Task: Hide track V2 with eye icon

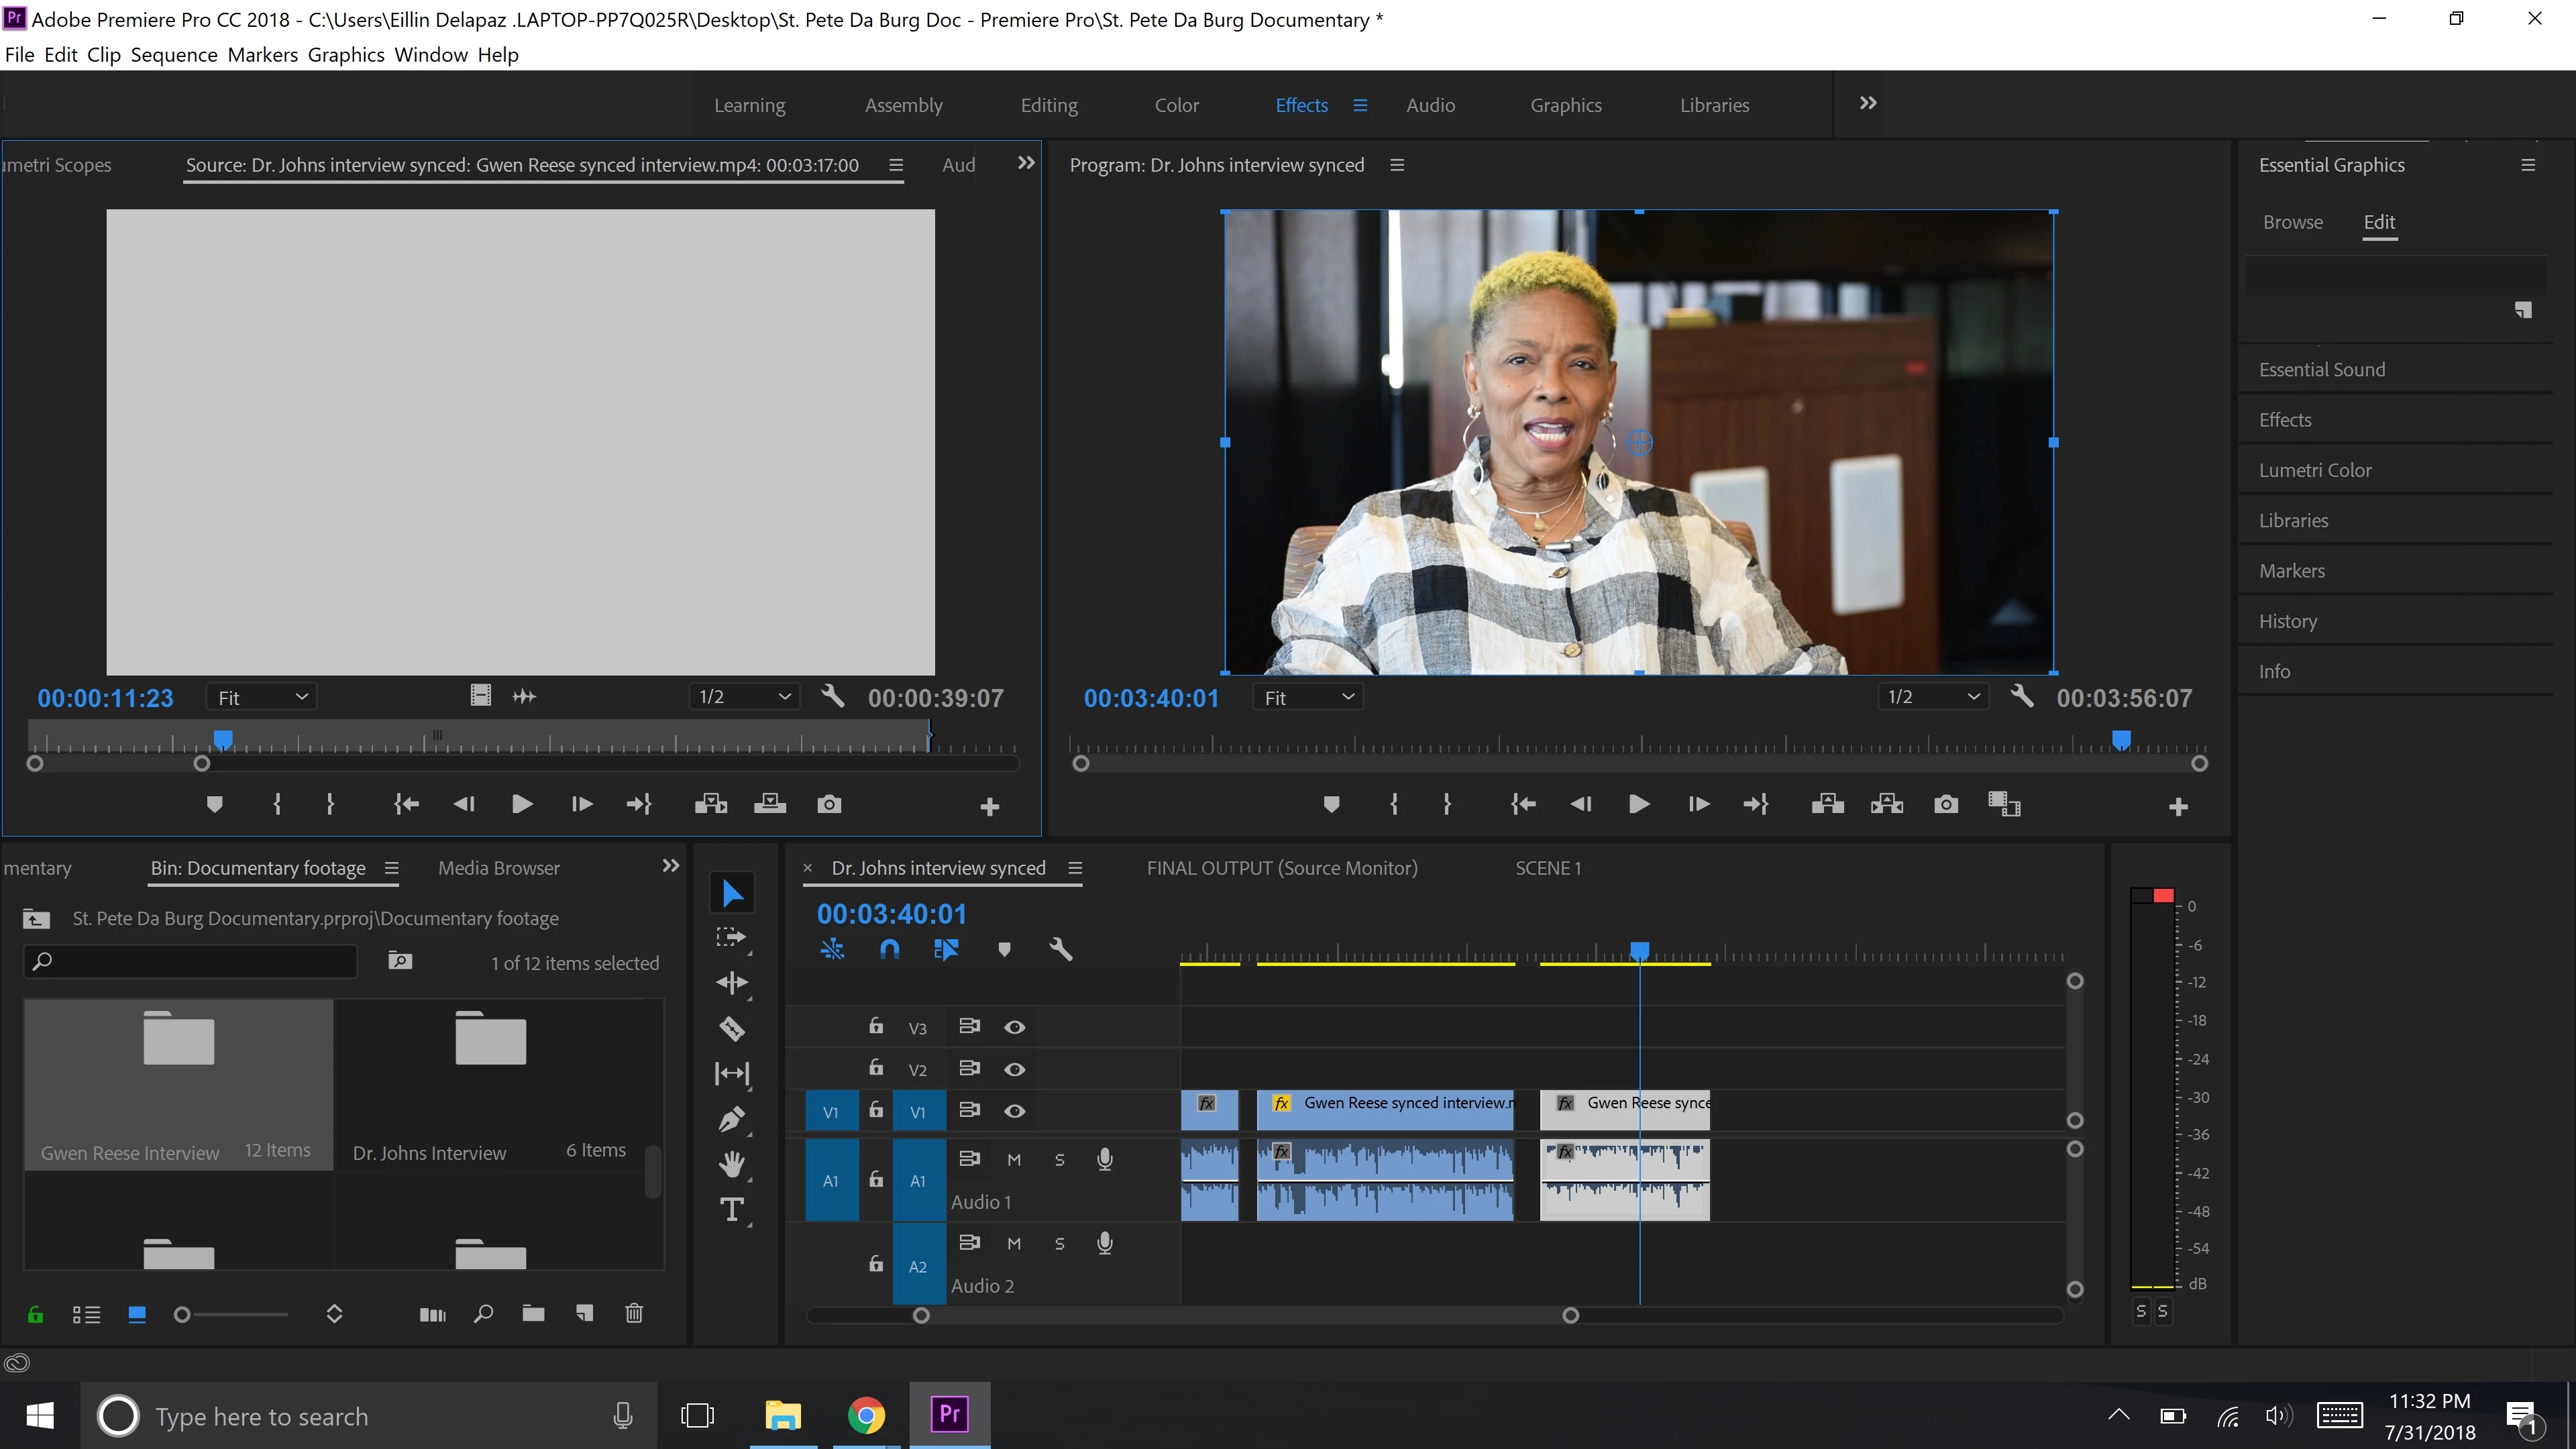Action: coord(1014,1069)
